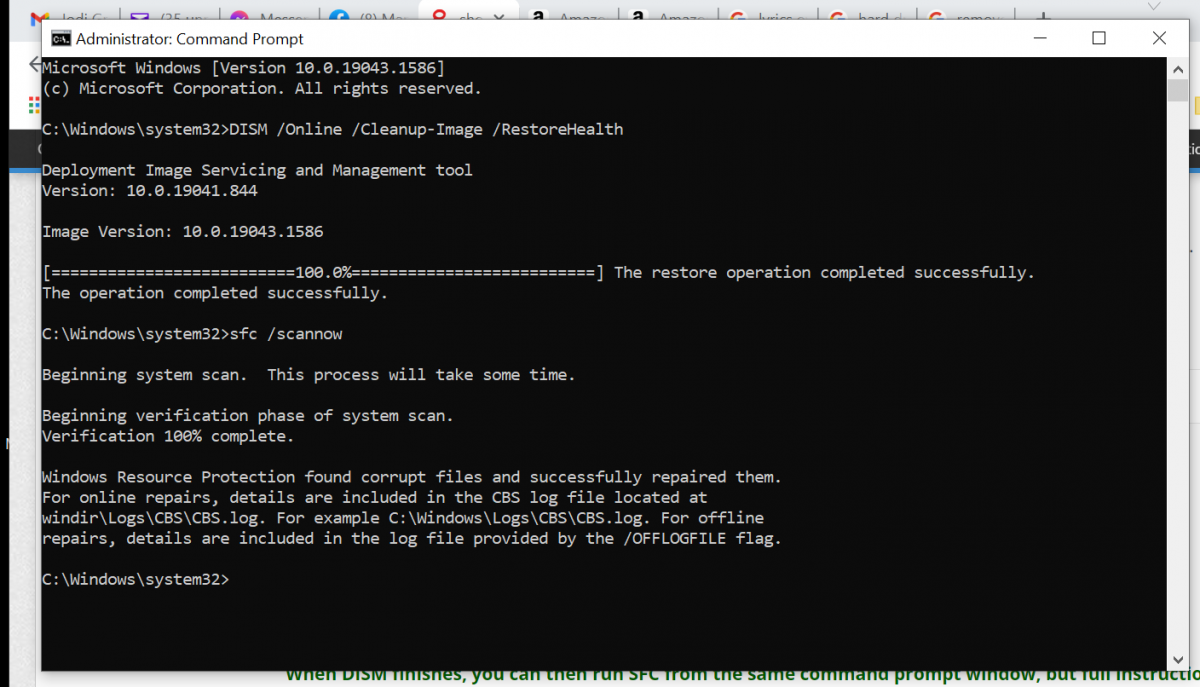This screenshot has width=1200, height=687.
Task: Click the empty C:\Windows\system32> prompt at the bottom
Action: pyautogui.click(x=136, y=580)
